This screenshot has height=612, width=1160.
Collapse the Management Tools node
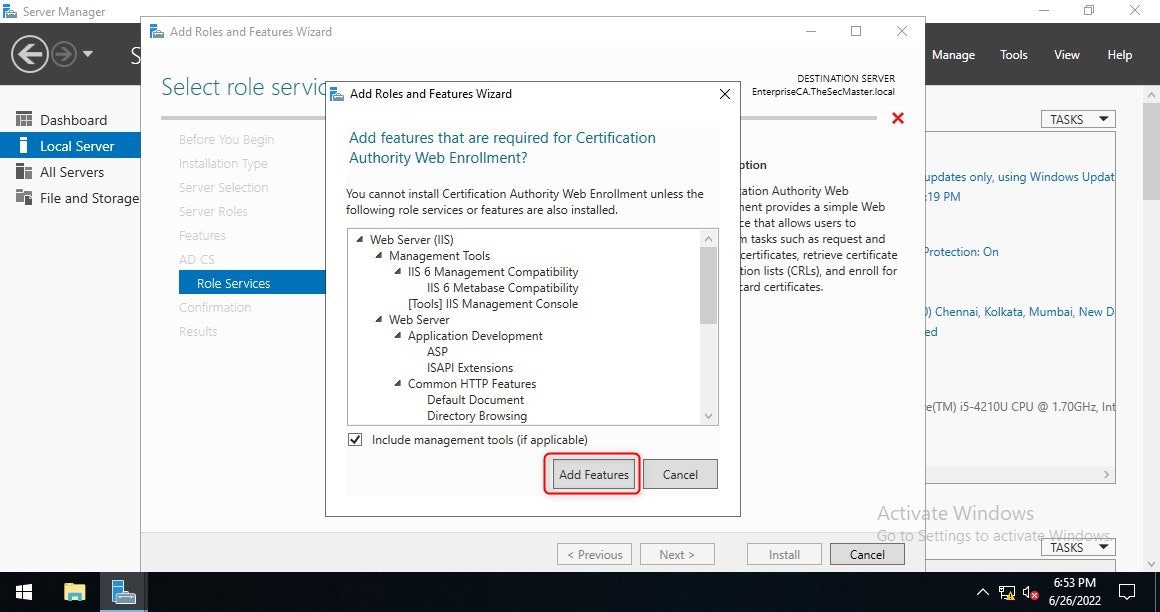pyautogui.click(x=379, y=256)
